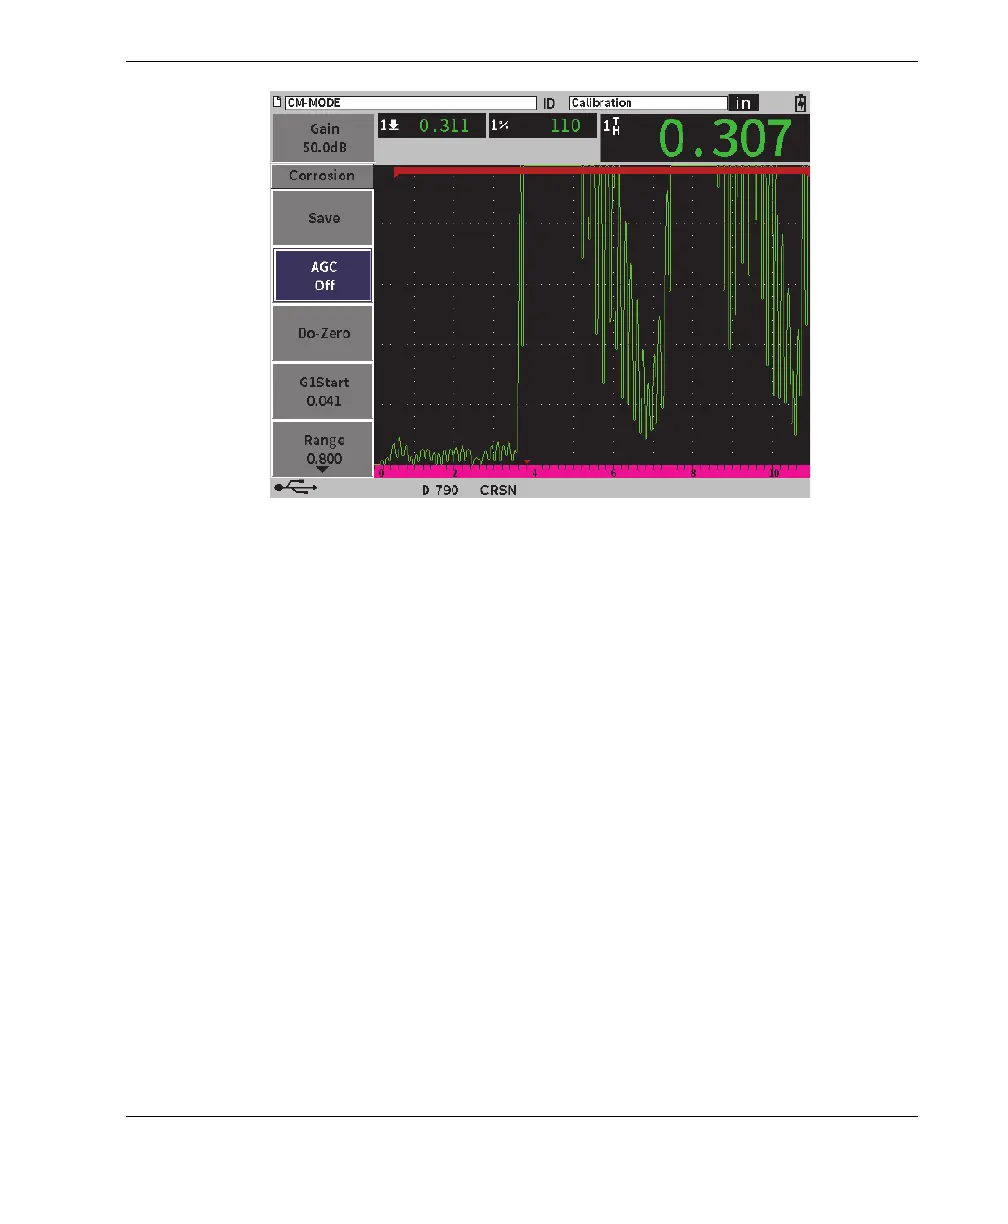This screenshot has height=1224, width=1008.
Task: Select the ID label text
Action: click(549, 103)
